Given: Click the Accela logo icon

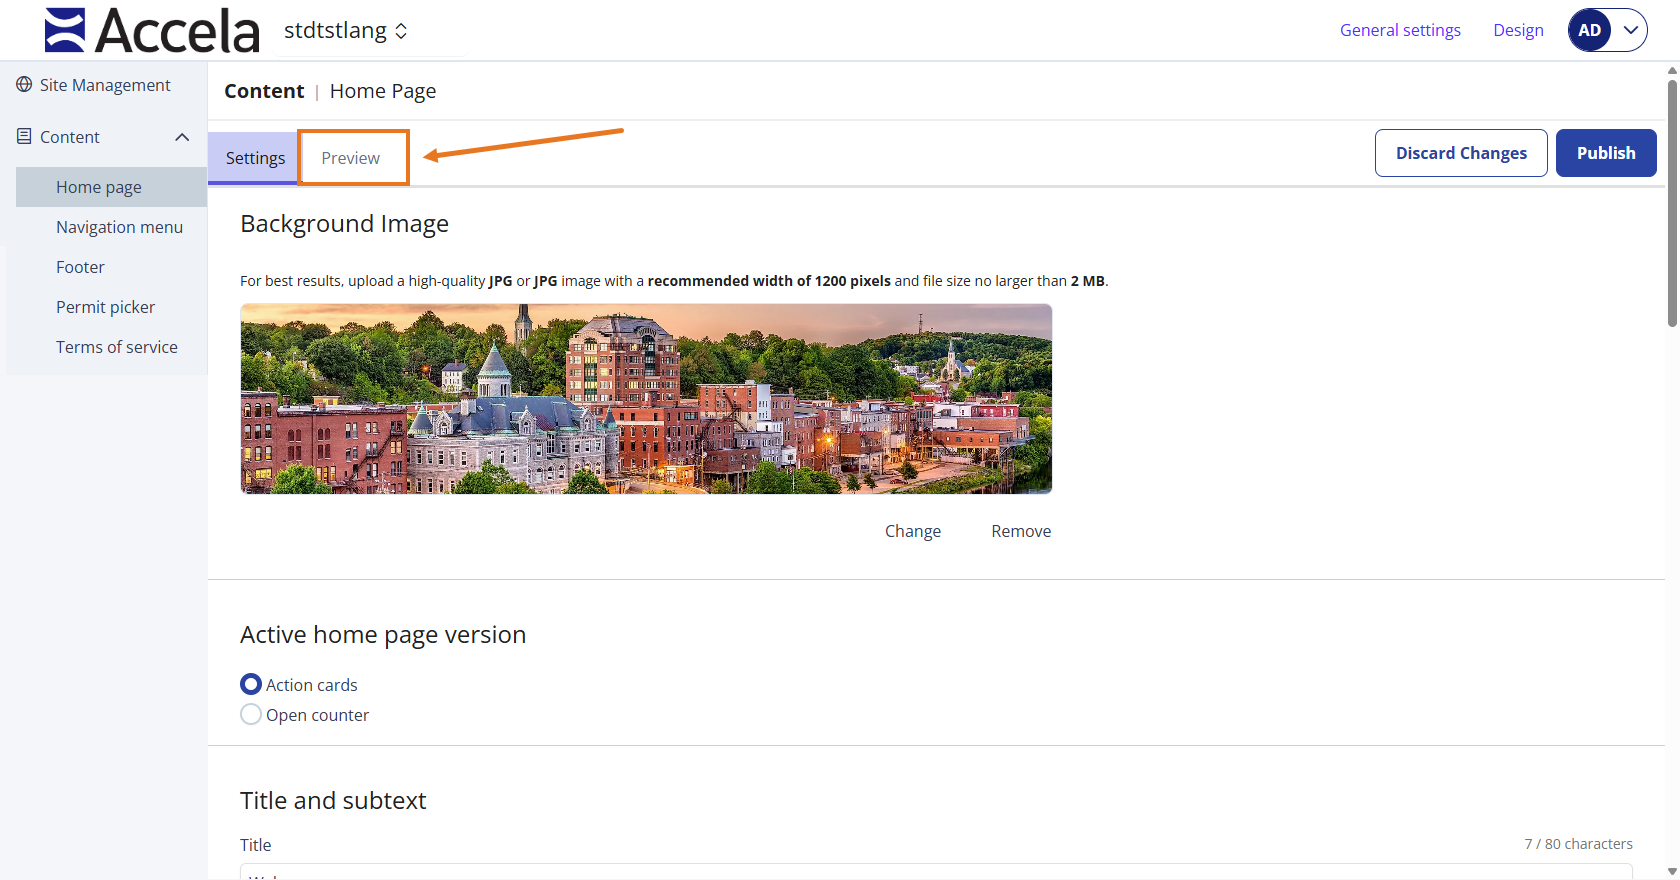Looking at the screenshot, I should [x=65, y=30].
